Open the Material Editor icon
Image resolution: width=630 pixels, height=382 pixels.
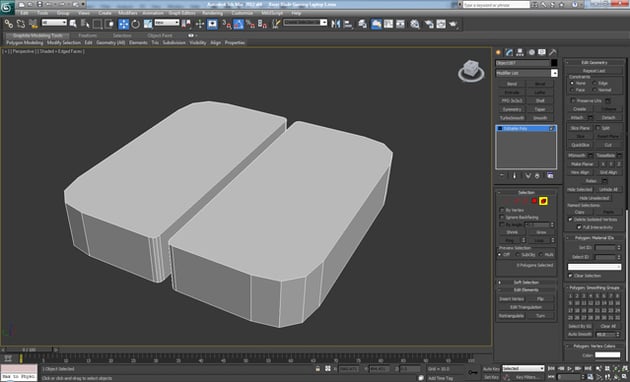click(x=415, y=24)
